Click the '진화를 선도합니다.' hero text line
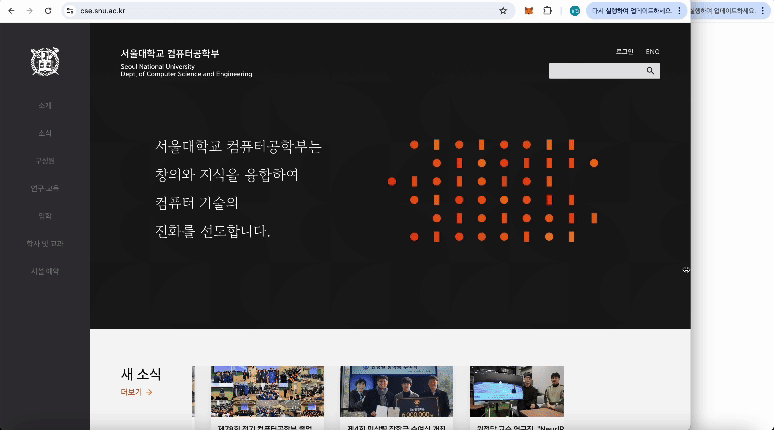This screenshot has width=774, height=430. (x=212, y=231)
